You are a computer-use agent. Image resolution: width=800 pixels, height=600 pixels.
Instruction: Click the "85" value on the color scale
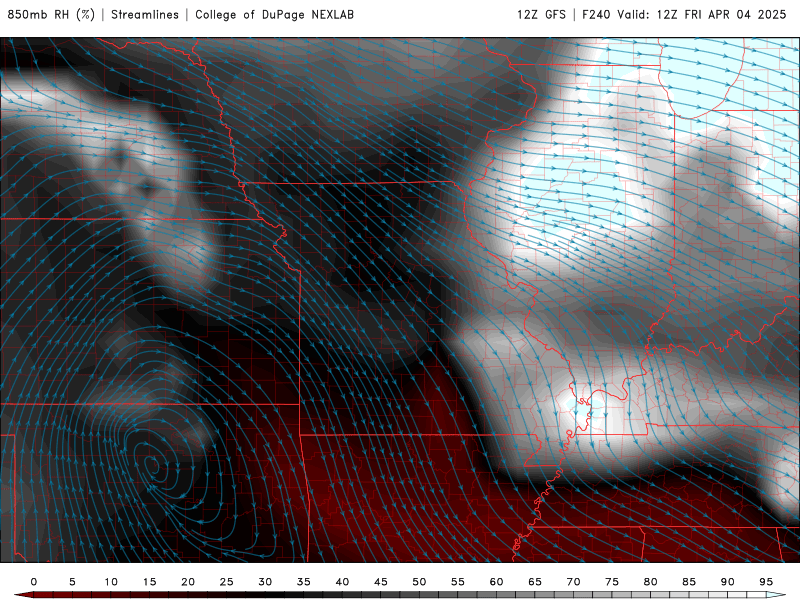click(x=689, y=582)
